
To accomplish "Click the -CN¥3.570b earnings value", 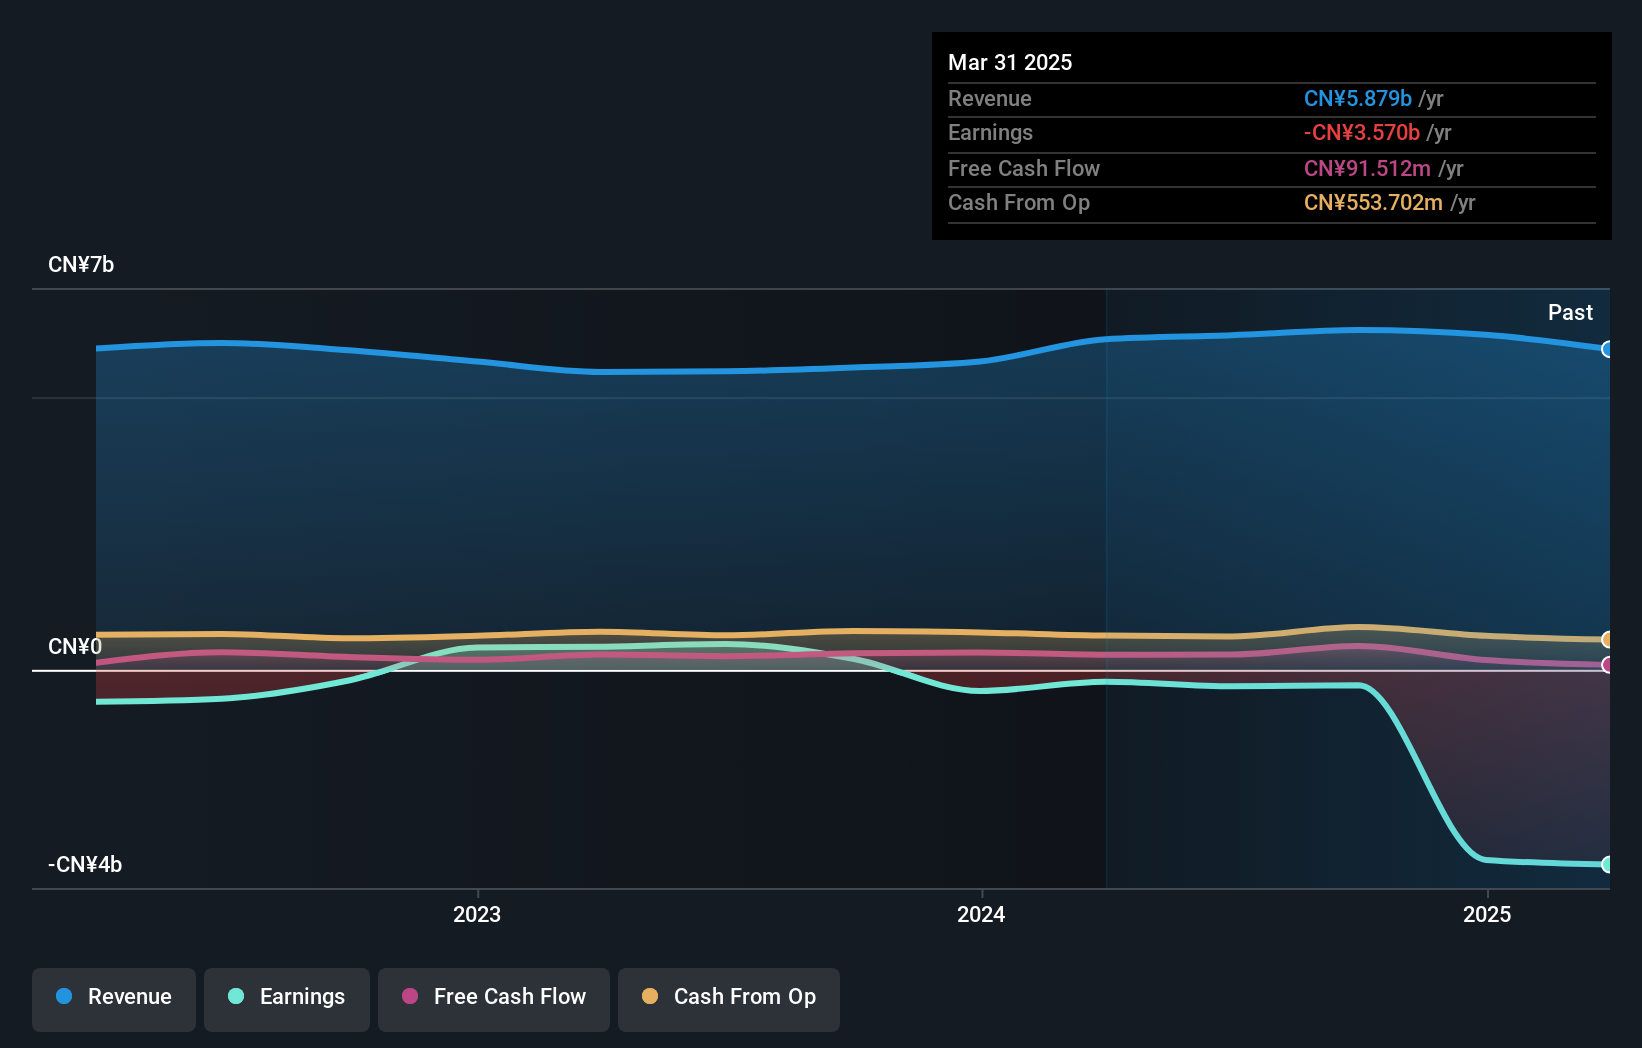I will (1362, 132).
